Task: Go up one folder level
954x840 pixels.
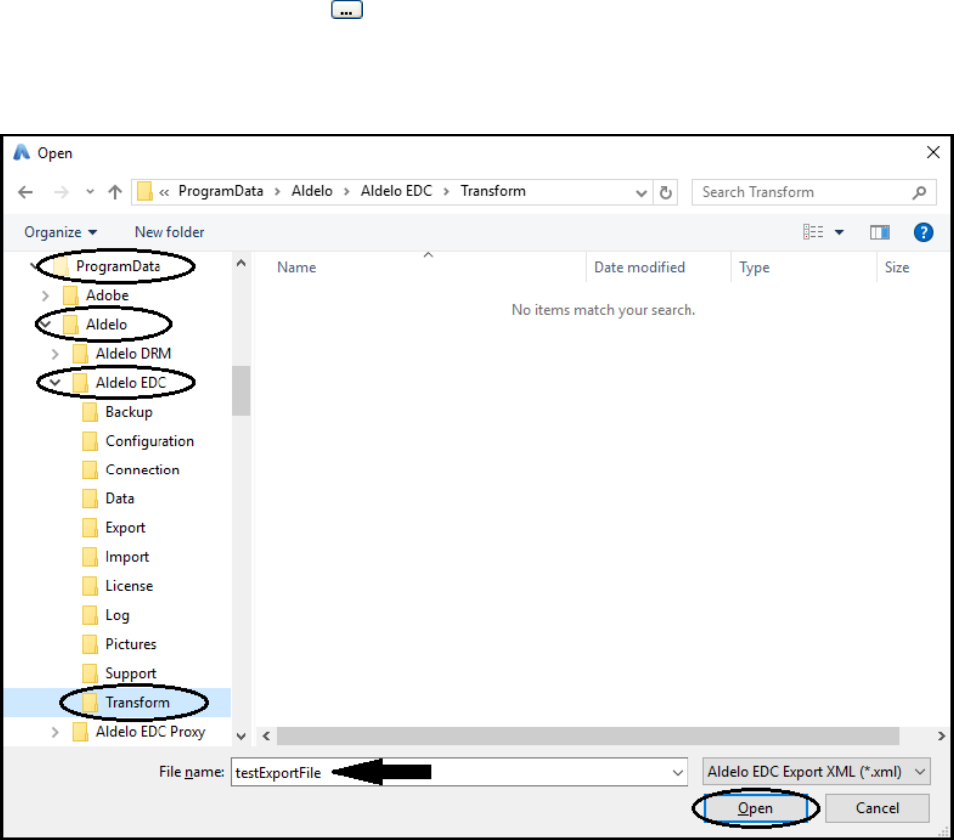Action: pos(115,192)
